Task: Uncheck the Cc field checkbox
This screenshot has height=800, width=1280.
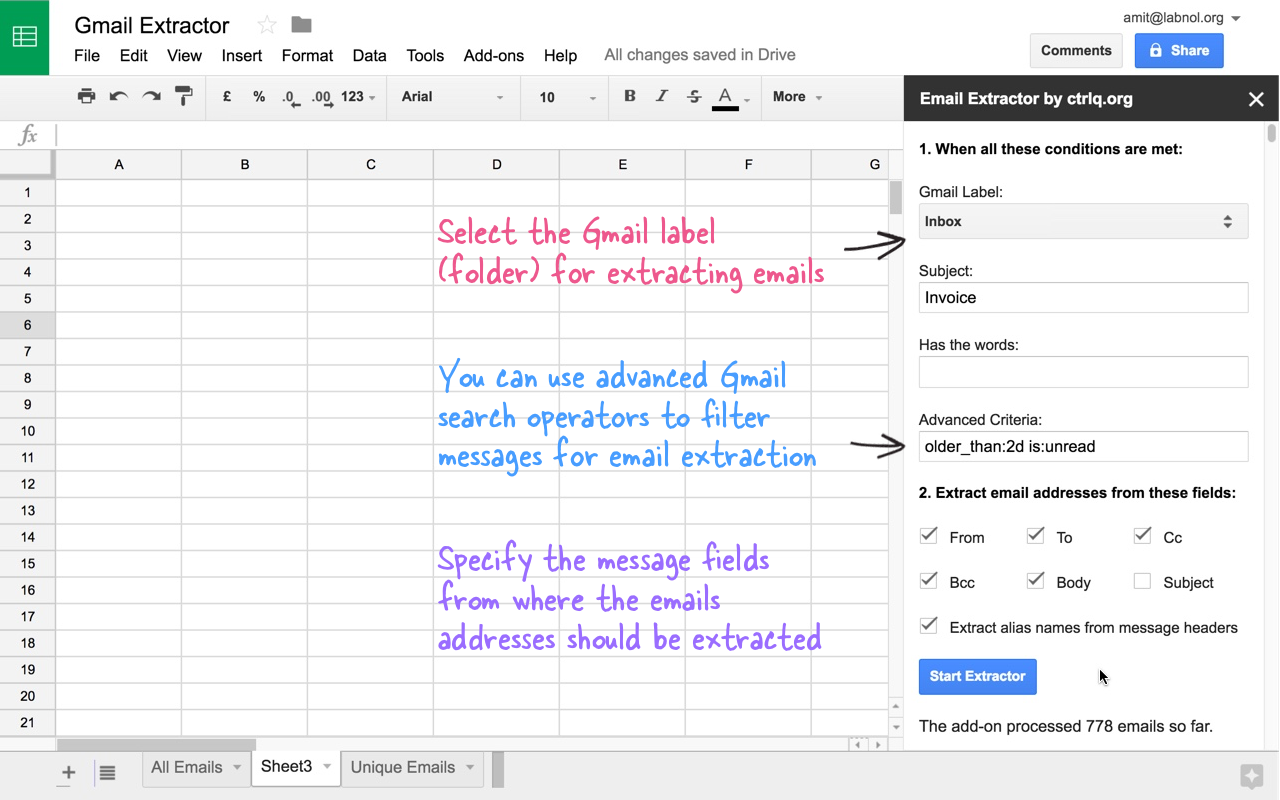Action: click(1143, 536)
